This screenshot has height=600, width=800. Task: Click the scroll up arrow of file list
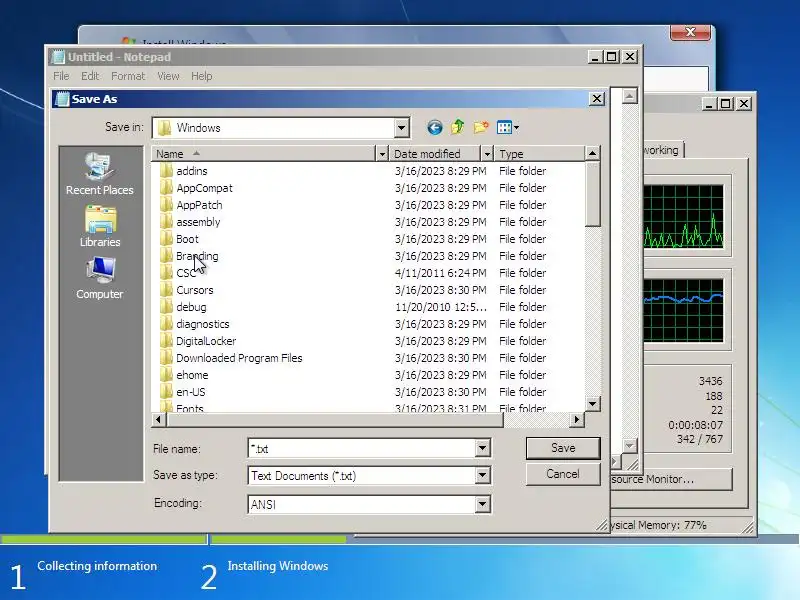pyautogui.click(x=592, y=153)
